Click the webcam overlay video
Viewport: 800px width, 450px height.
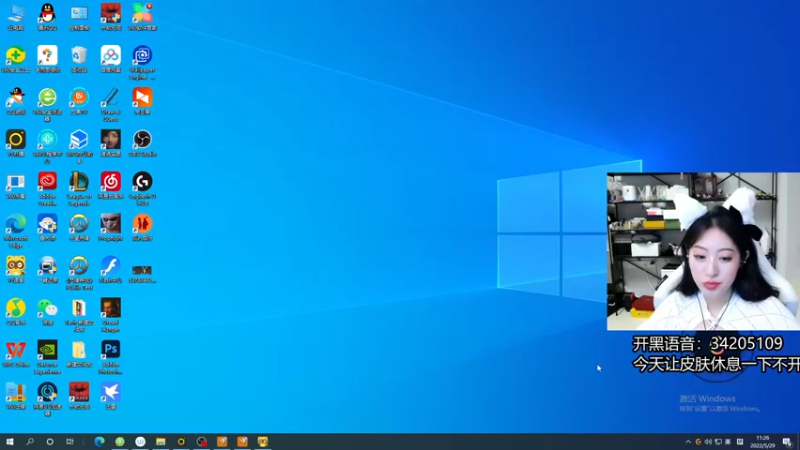703,251
